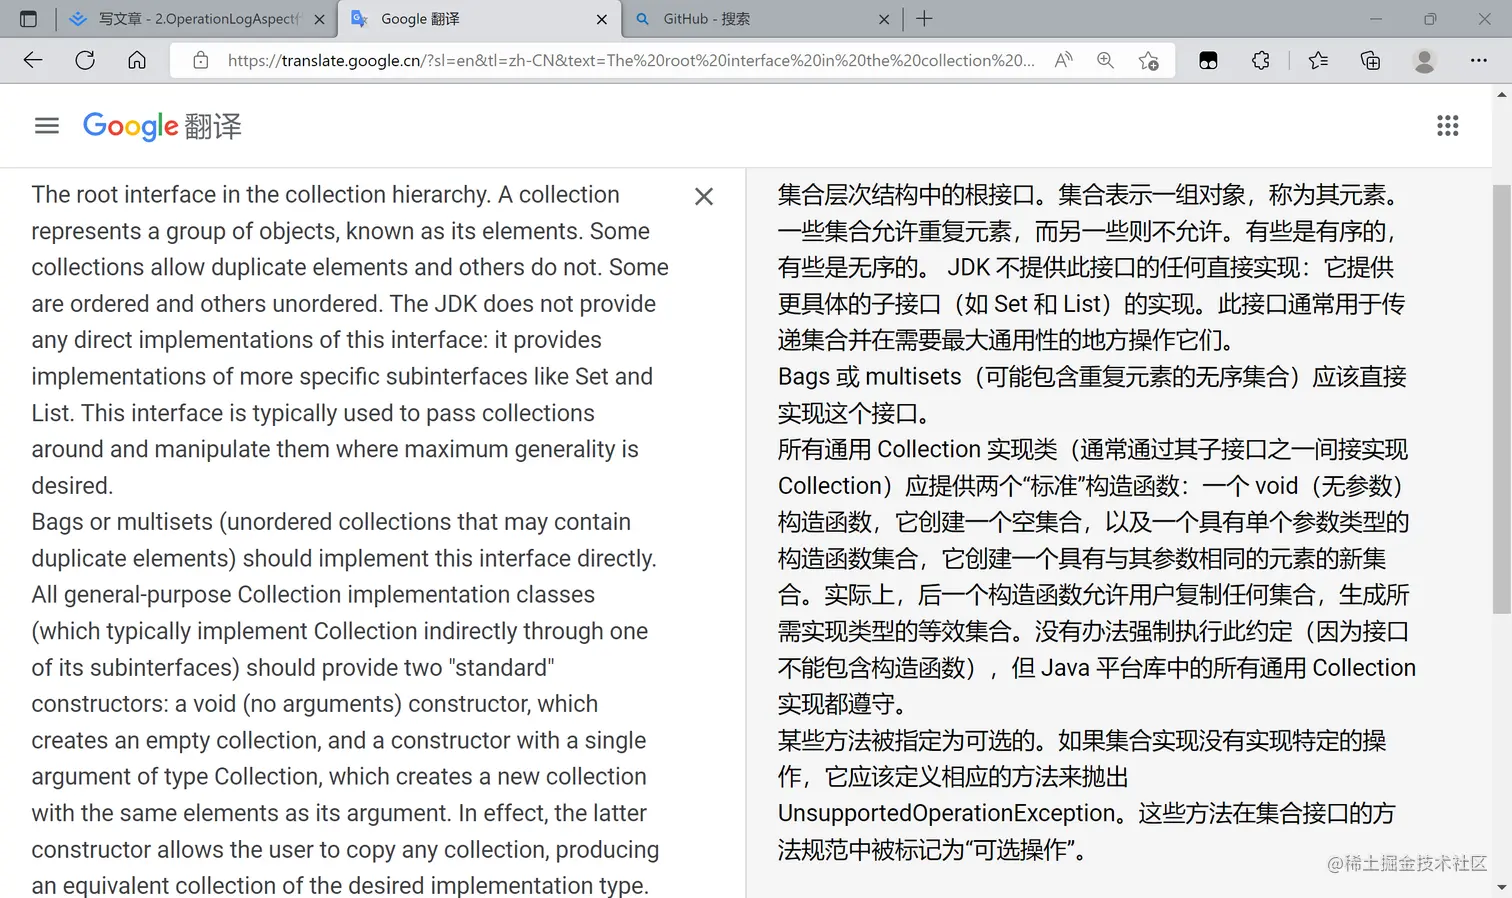Open the Collections panel
This screenshot has width=1512, height=898.
(1370, 60)
